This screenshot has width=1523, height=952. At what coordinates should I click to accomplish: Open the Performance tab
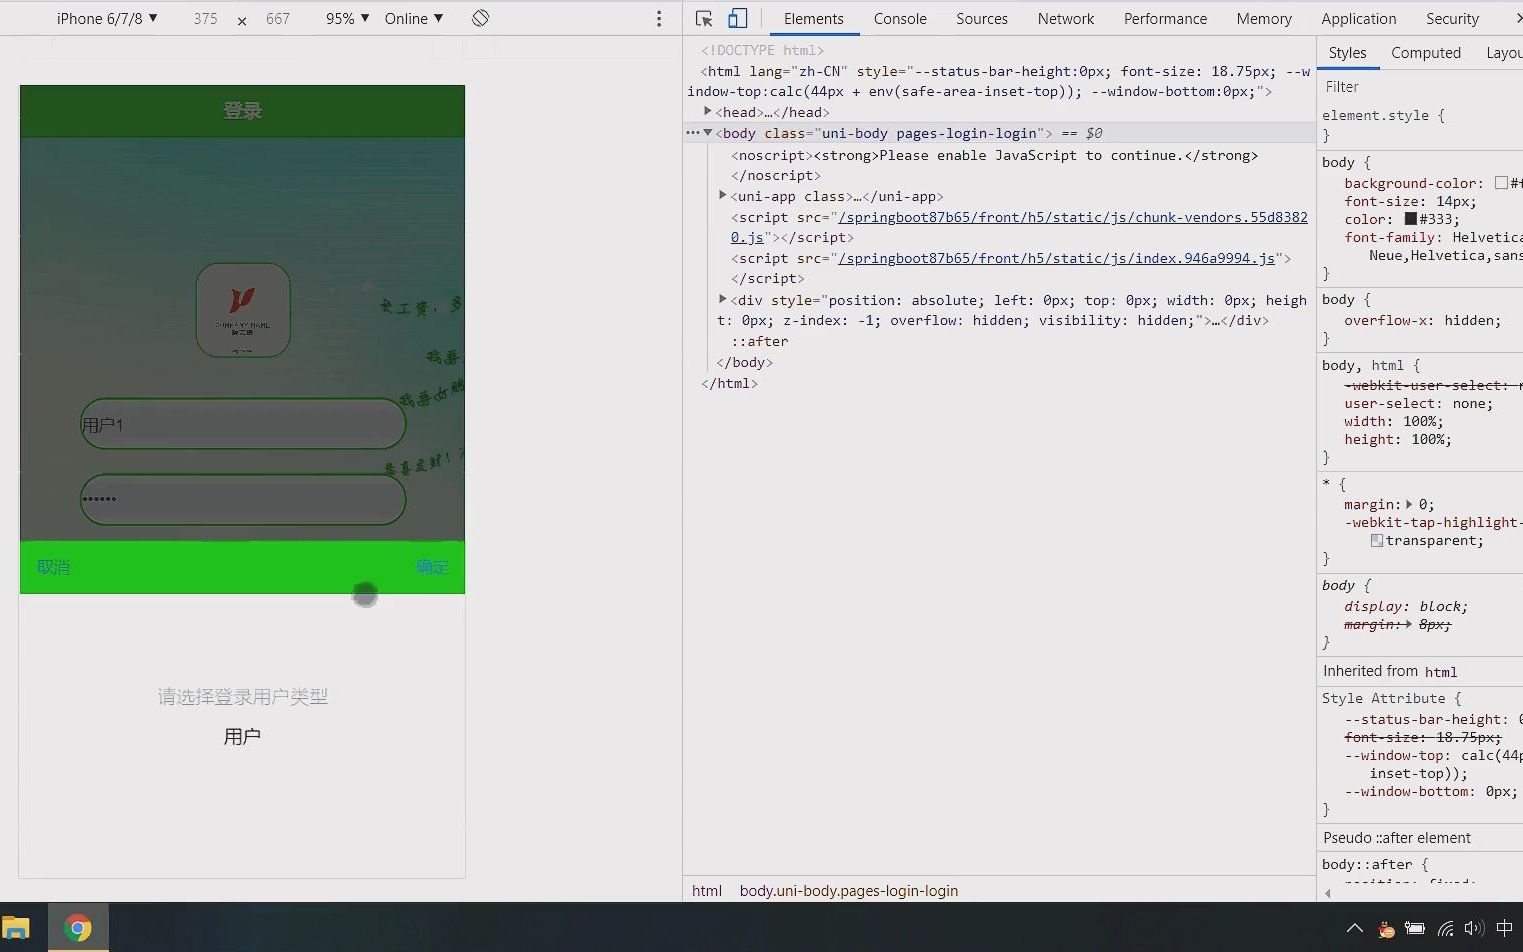point(1165,18)
